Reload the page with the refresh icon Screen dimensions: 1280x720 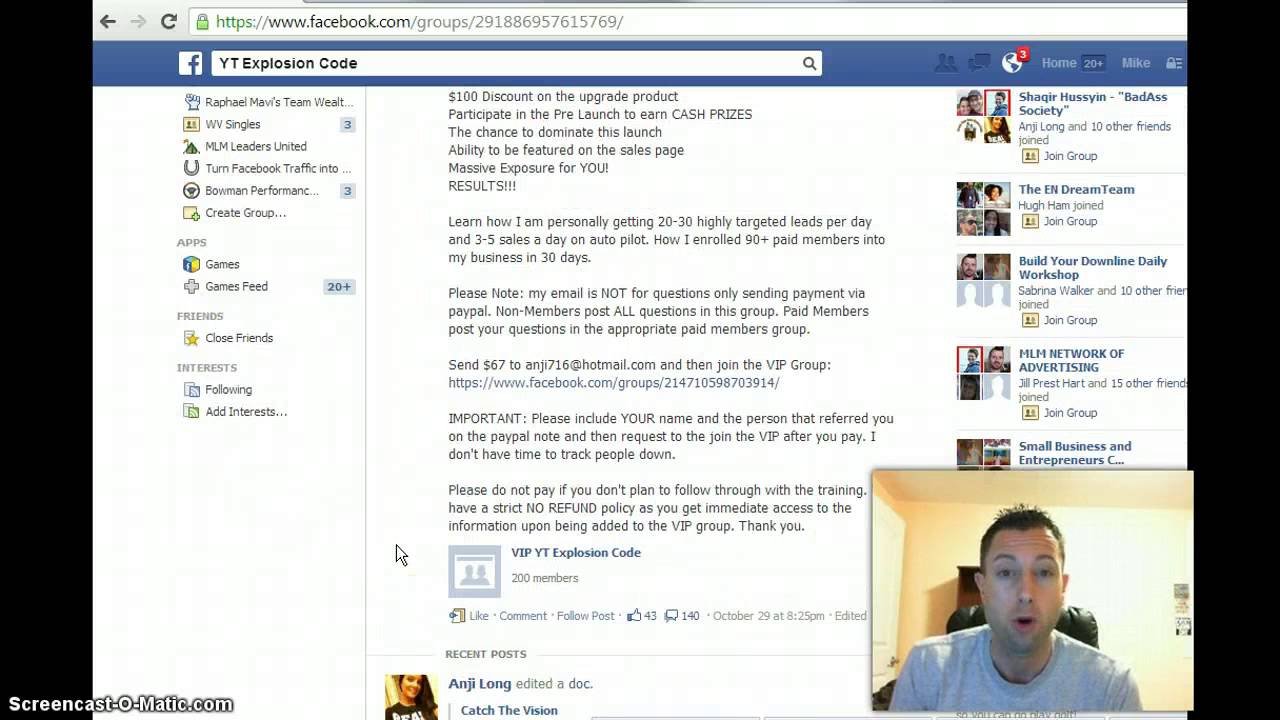pyautogui.click(x=169, y=21)
